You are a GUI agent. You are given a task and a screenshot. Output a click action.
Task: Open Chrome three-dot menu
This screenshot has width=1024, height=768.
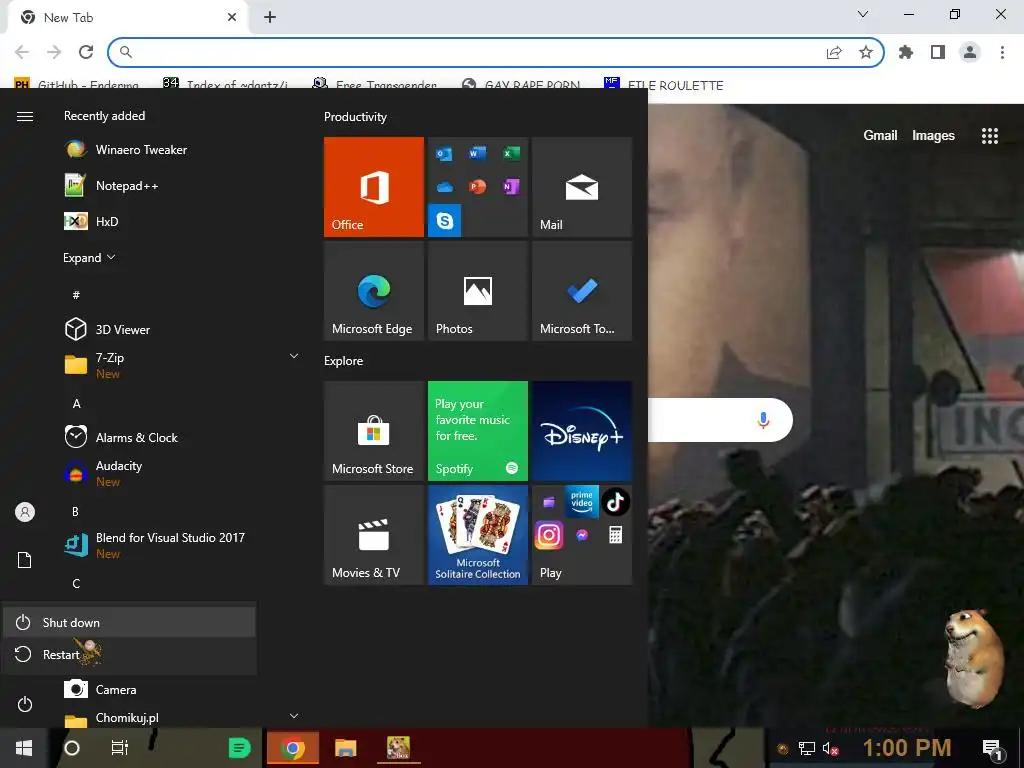click(1002, 52)
